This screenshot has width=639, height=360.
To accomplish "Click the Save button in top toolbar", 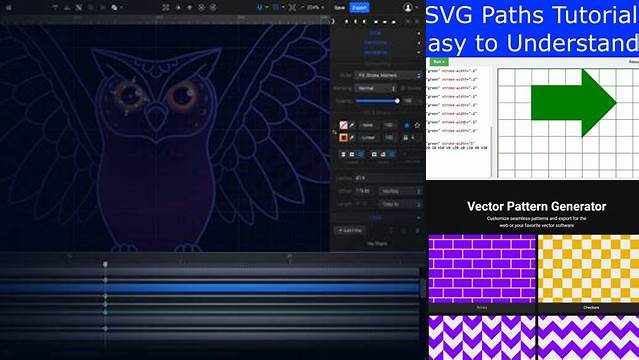I will click(x=339, y=7).
